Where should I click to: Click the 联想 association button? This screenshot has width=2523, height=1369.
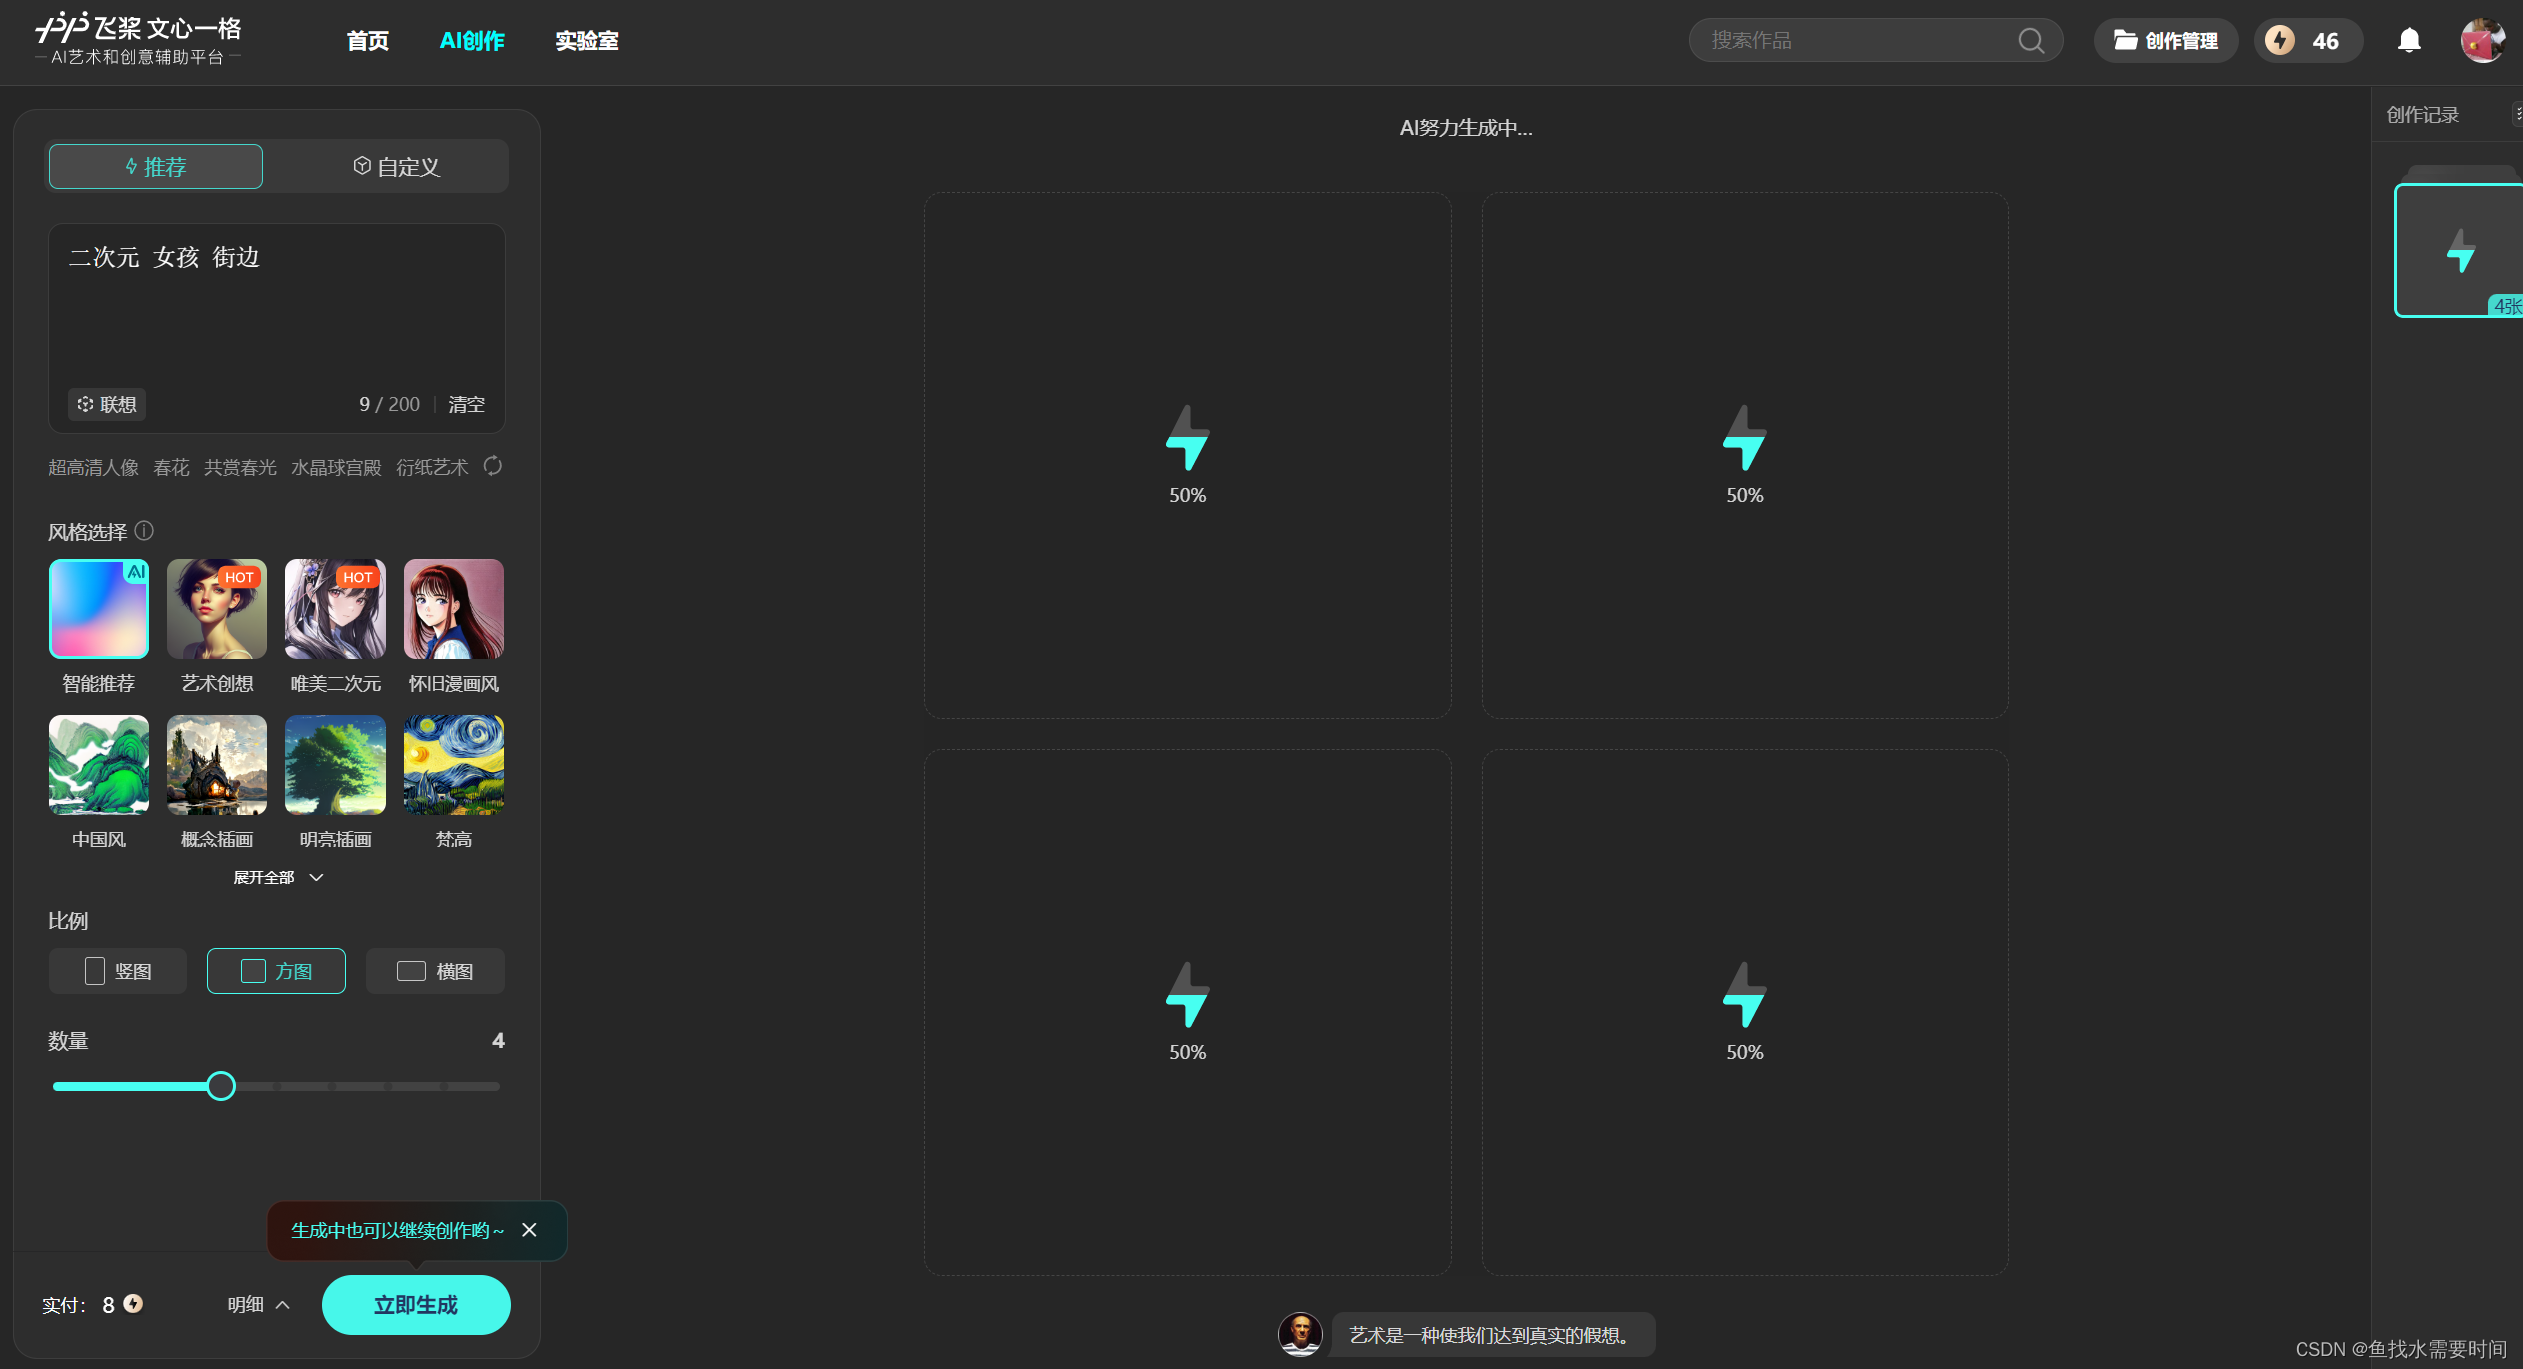[x=107, y=404]
